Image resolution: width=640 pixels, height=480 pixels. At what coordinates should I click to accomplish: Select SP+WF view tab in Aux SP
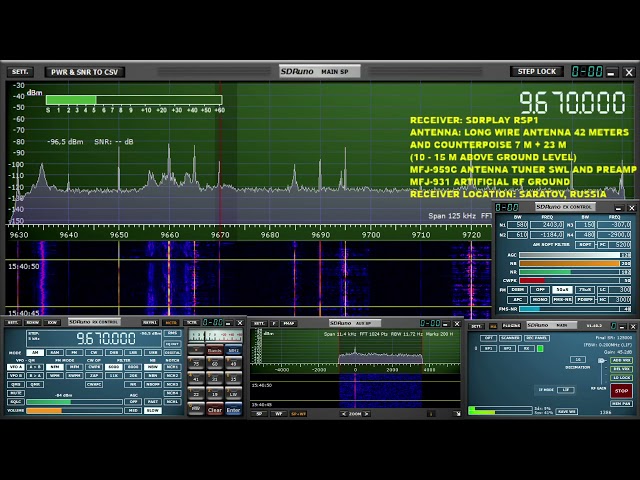(x=298, y=413)
